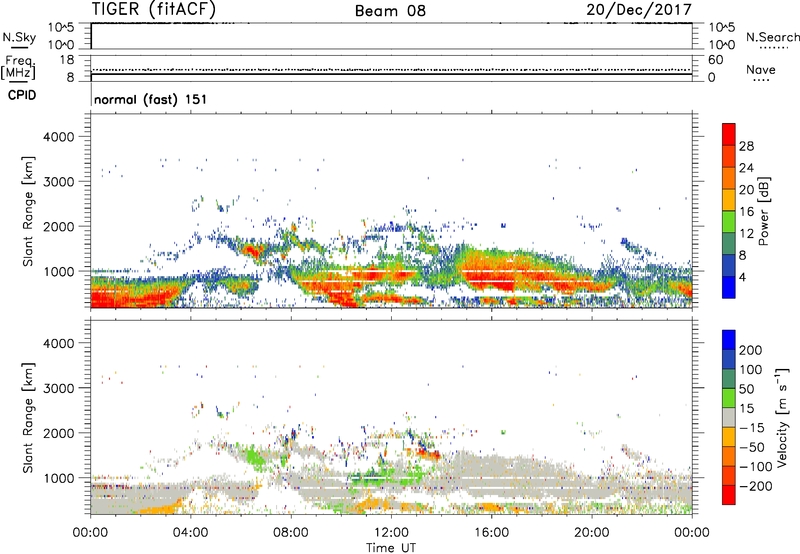800x554 pixels.
Task: Click the "Time UT" axis title
Action: click(391, 548)
